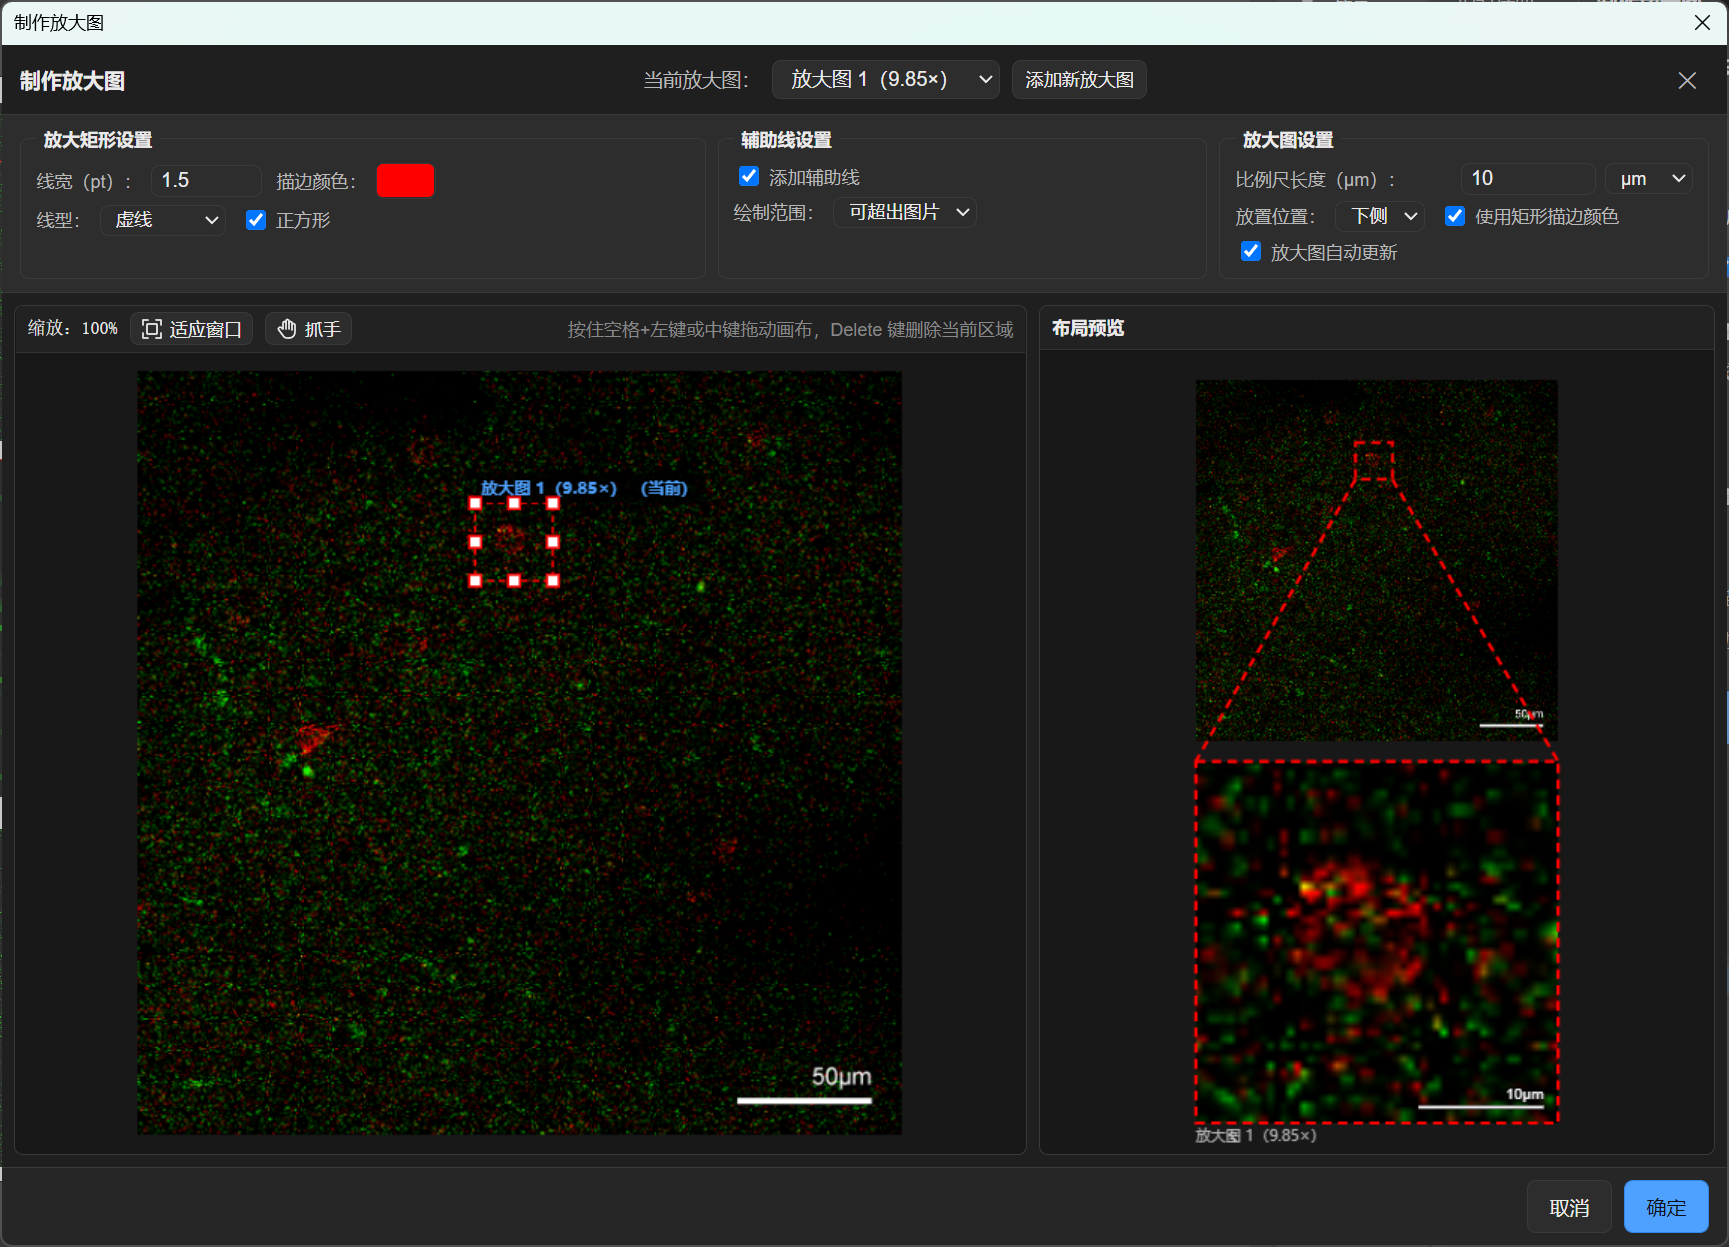
Task: Click the right-middle handle of the zoom rectangle
Action: 553,542
